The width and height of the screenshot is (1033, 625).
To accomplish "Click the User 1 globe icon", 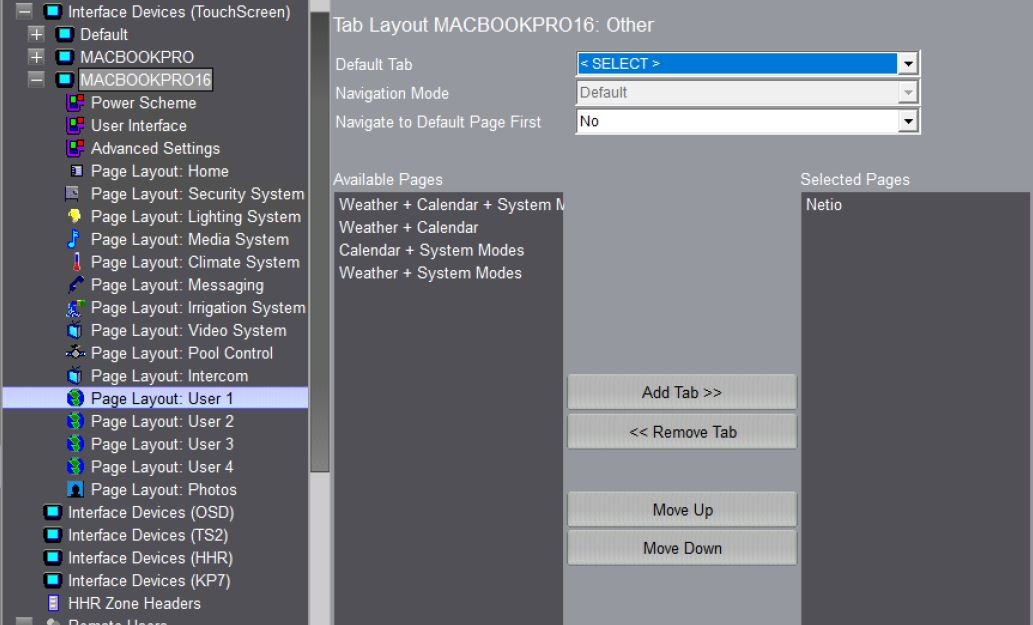I will pyautogui.click(x=75, y=398).
